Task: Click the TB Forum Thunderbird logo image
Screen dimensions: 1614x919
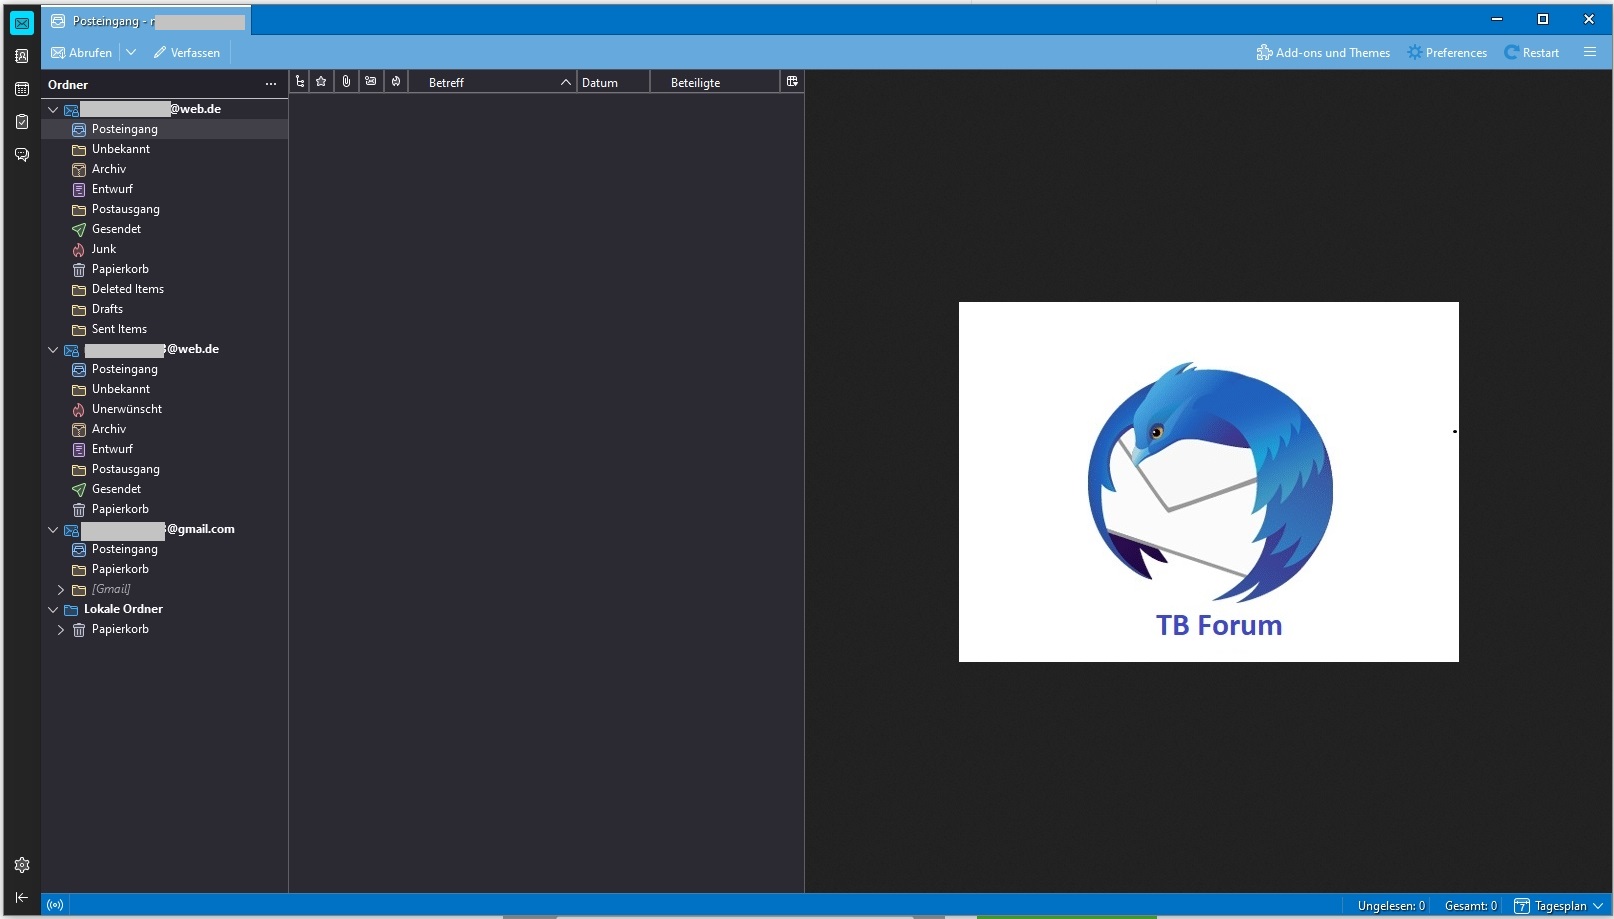Action: [1209, 482]
